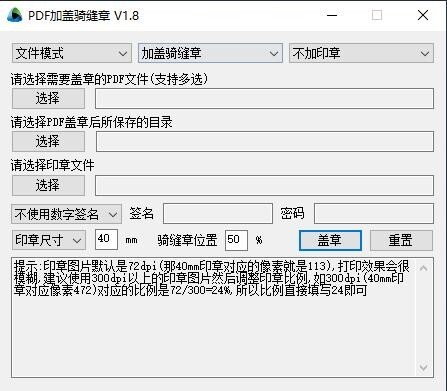This screenshot has width=447, height=391.
Task: Click label 请选择需要盖章的PDF文件(支持多选)
Action: 109,79
